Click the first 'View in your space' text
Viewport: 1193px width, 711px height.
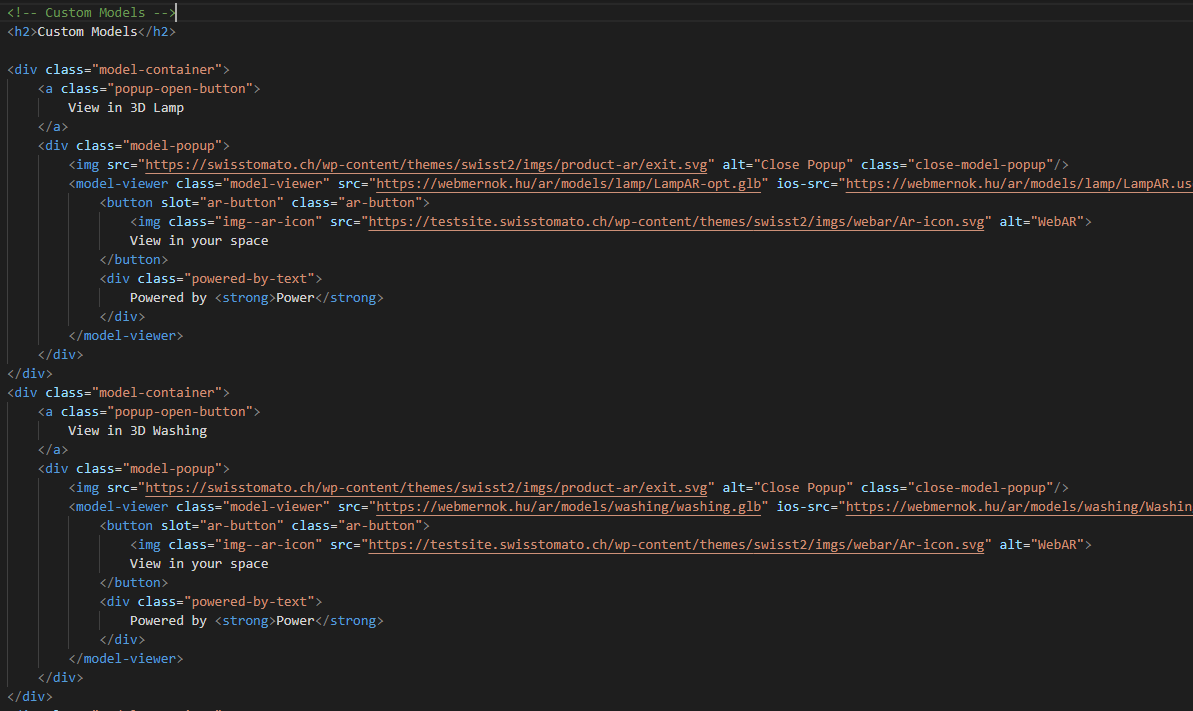pyautogui.click(x=199, y=241)
